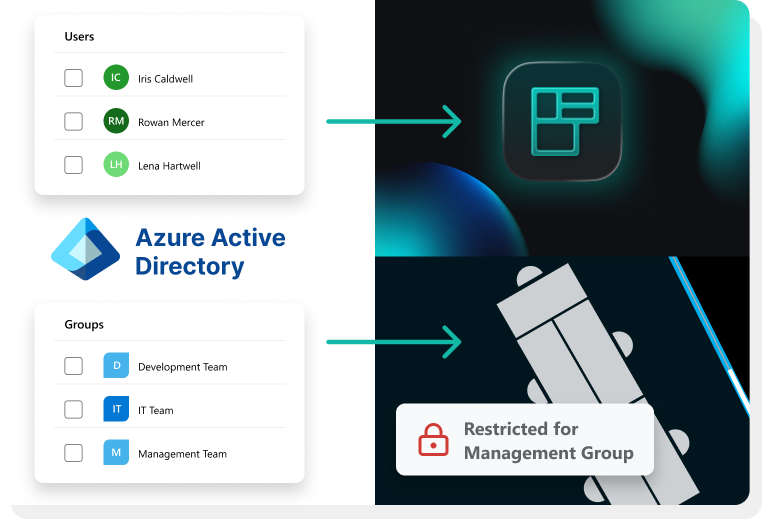Click the red padlock icon

pos(433,440)
